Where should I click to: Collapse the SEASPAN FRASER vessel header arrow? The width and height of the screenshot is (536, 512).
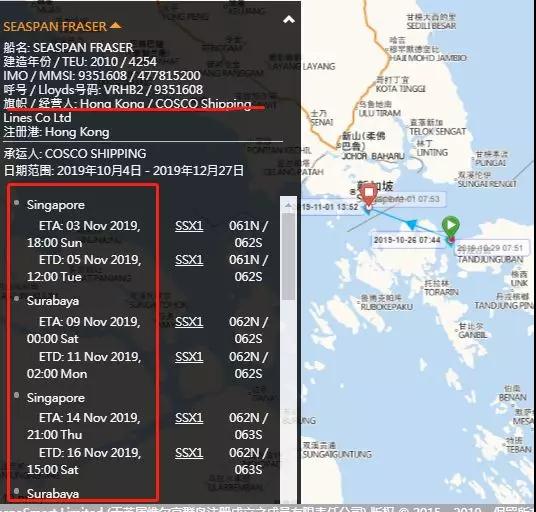[116, 26]
